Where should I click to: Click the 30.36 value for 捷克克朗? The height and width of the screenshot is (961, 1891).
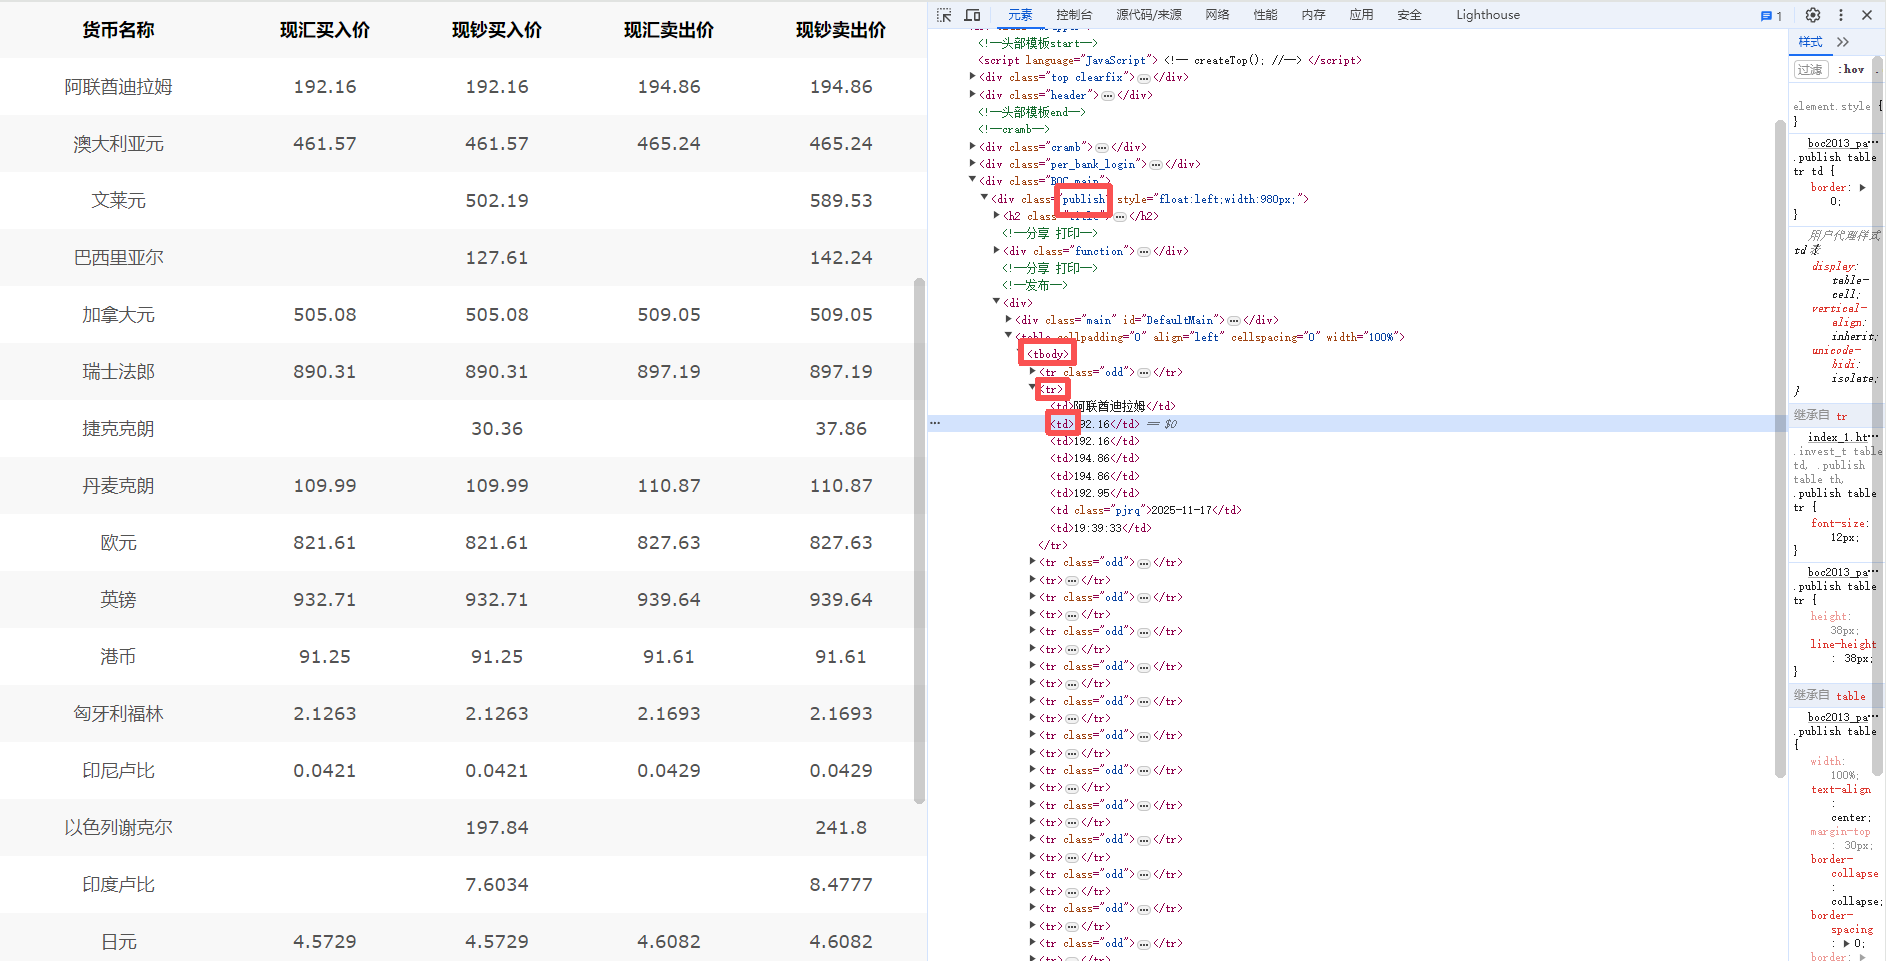coord(497,429)
